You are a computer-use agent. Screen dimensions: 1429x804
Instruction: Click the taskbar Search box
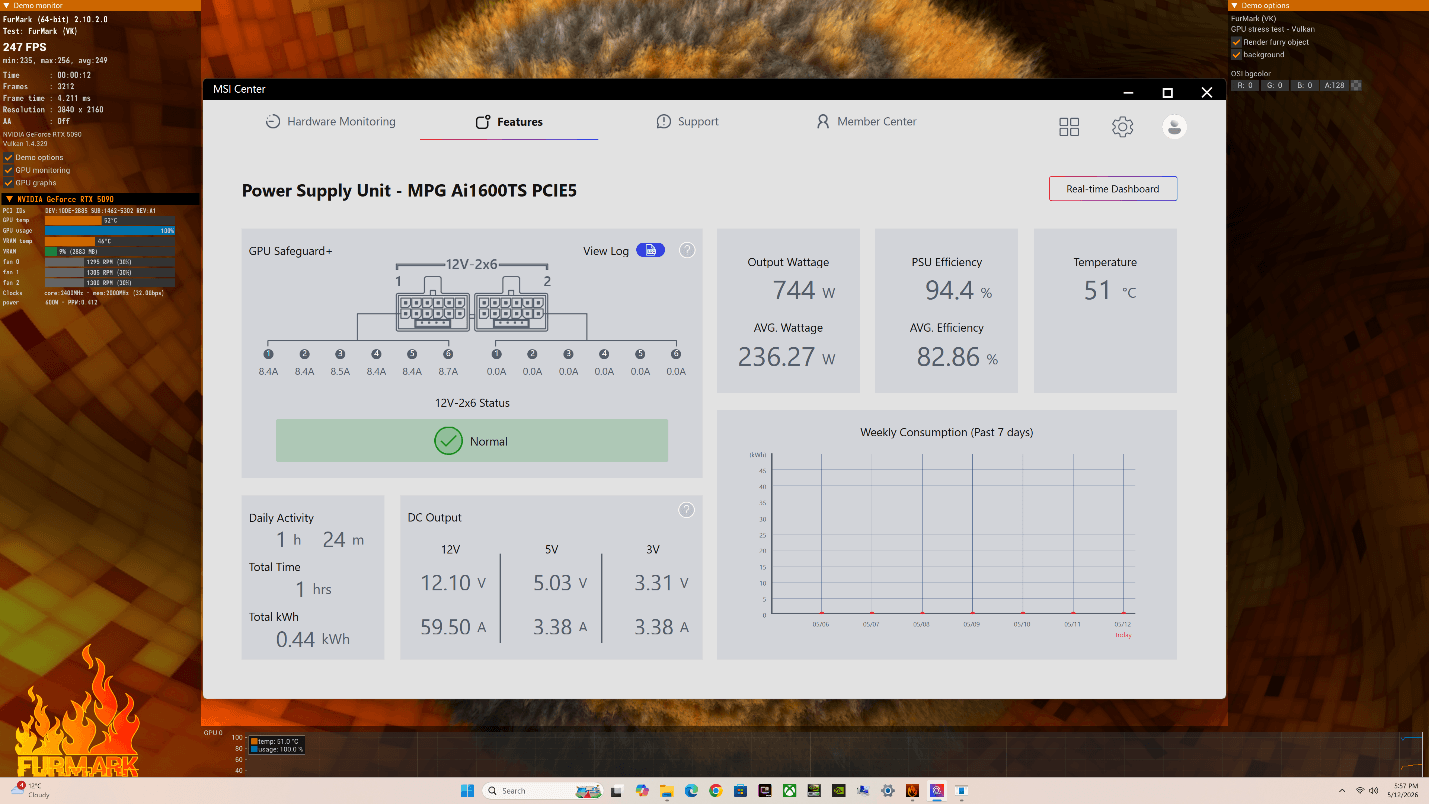pos(543,790)
